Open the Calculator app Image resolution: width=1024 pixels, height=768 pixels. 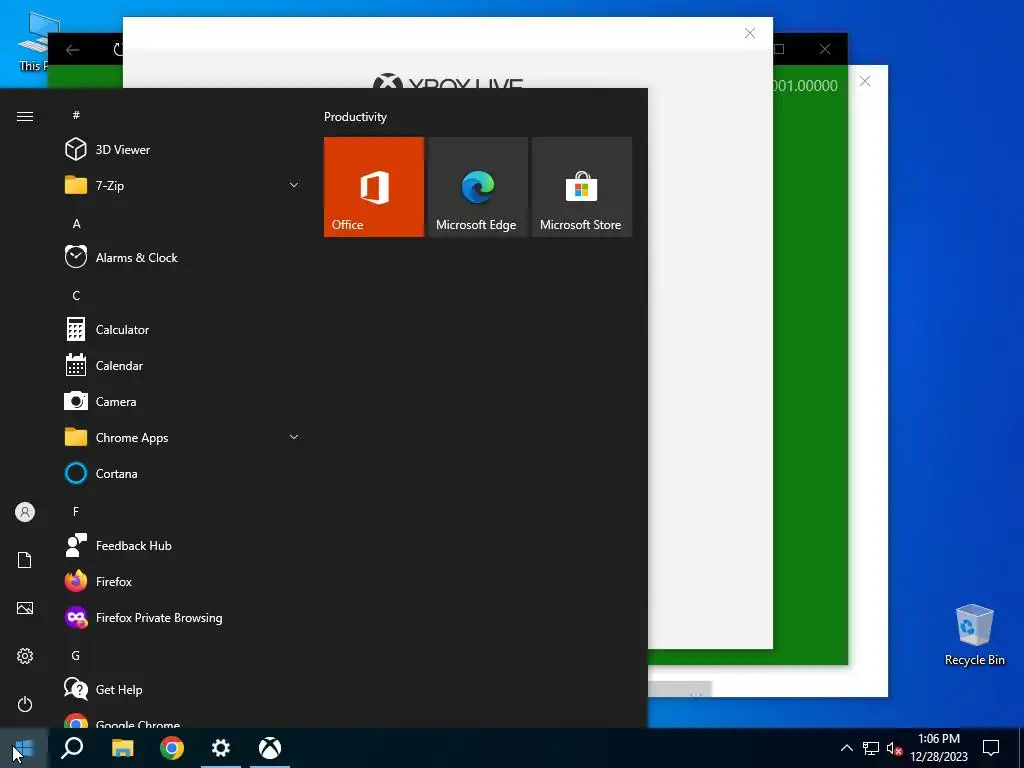(183, 330)
